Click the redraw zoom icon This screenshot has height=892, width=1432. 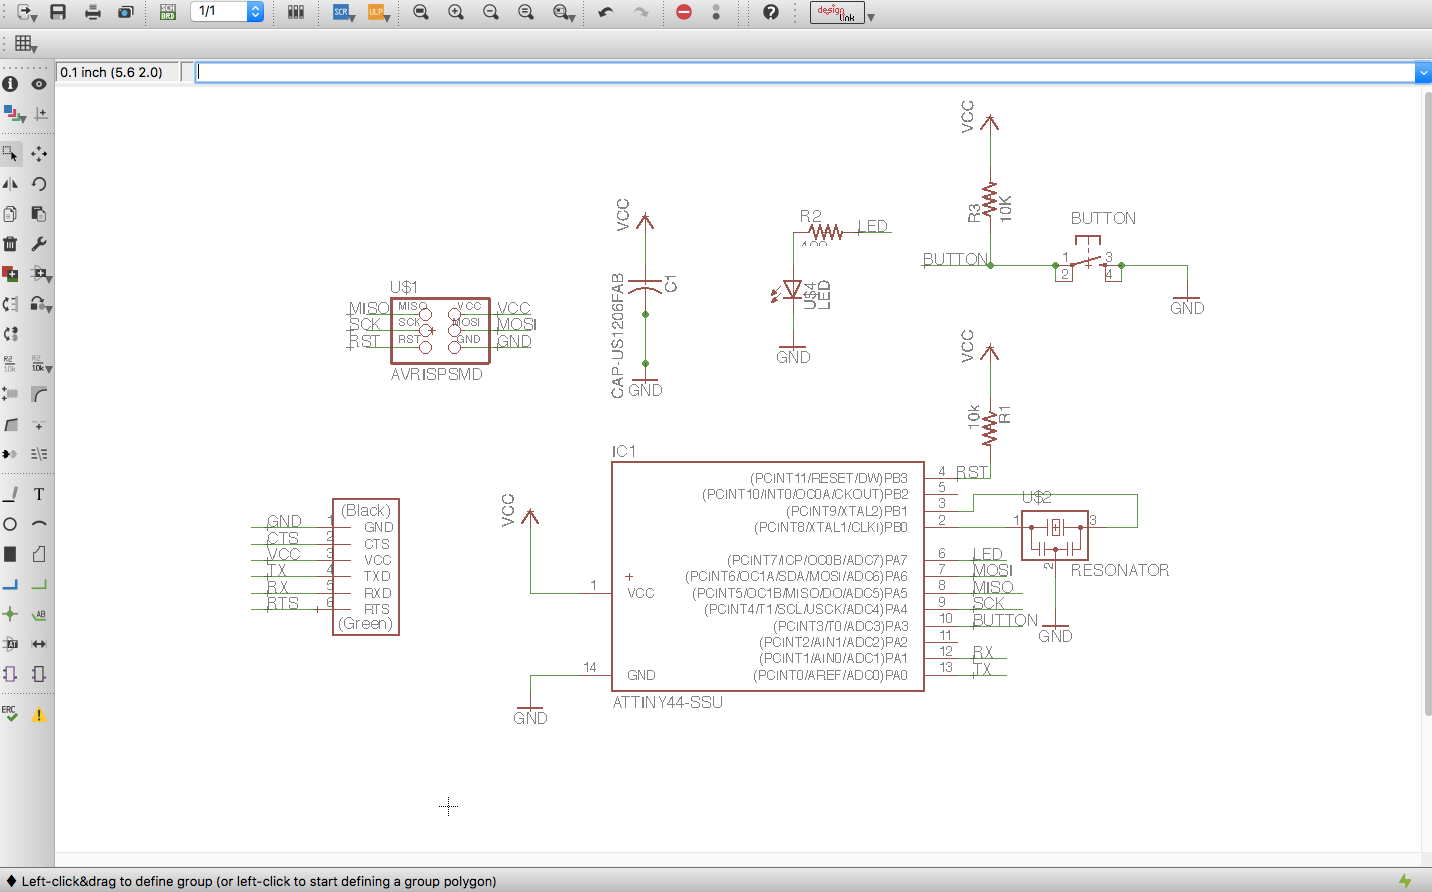pos(526,12)
